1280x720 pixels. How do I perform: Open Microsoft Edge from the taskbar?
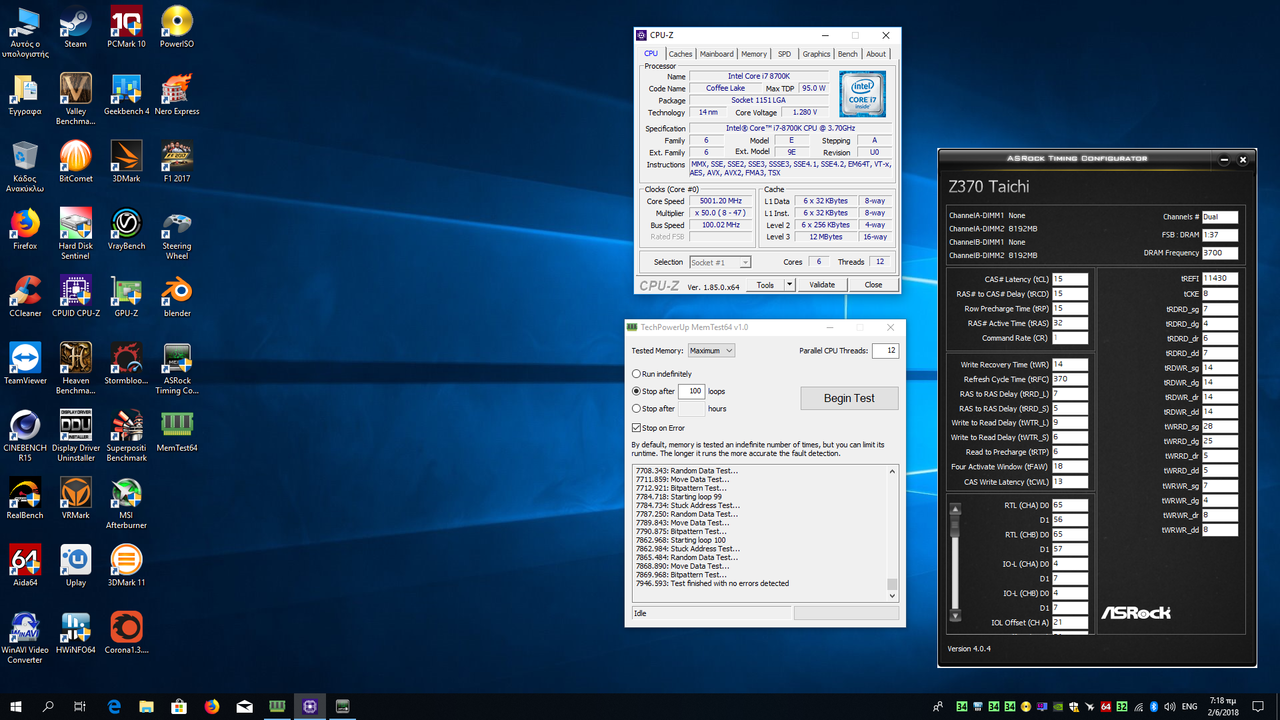(x=114, y=706)
